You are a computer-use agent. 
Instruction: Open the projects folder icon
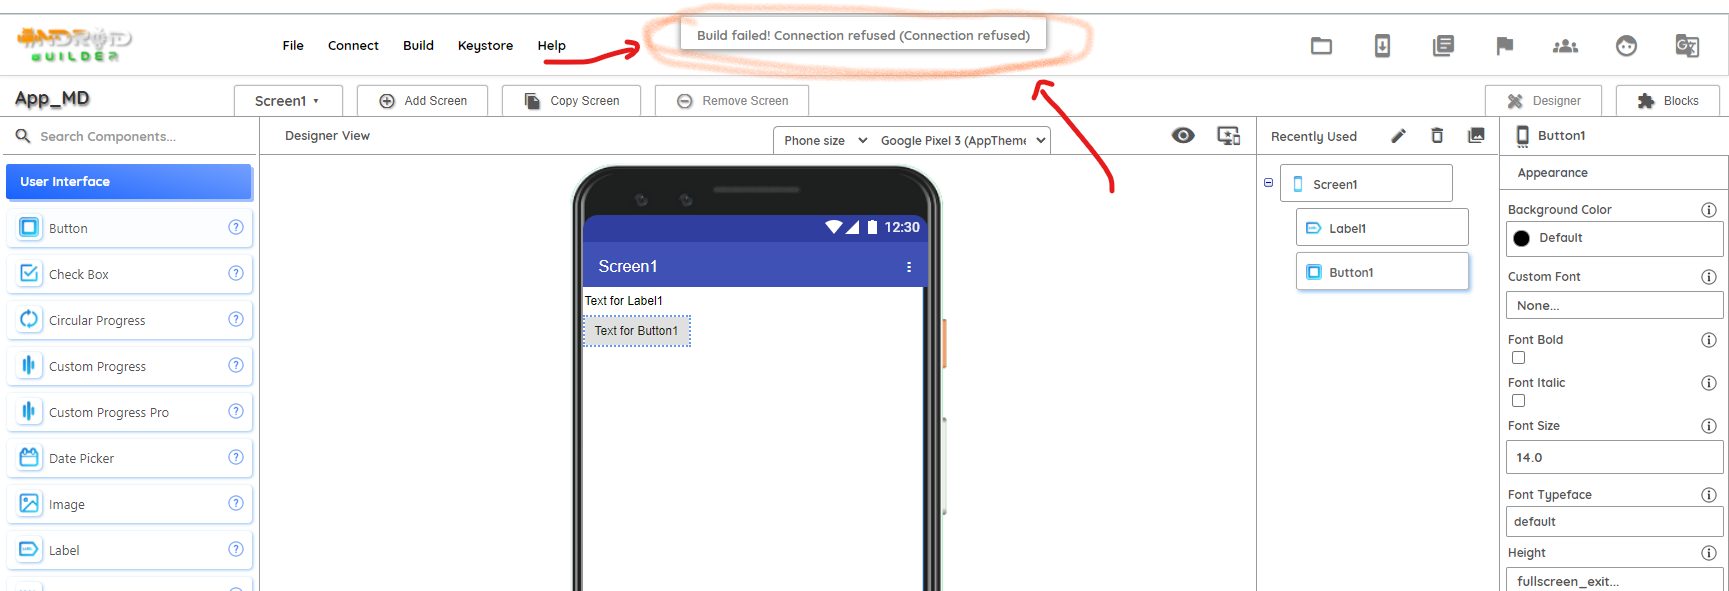(1321, 46)
